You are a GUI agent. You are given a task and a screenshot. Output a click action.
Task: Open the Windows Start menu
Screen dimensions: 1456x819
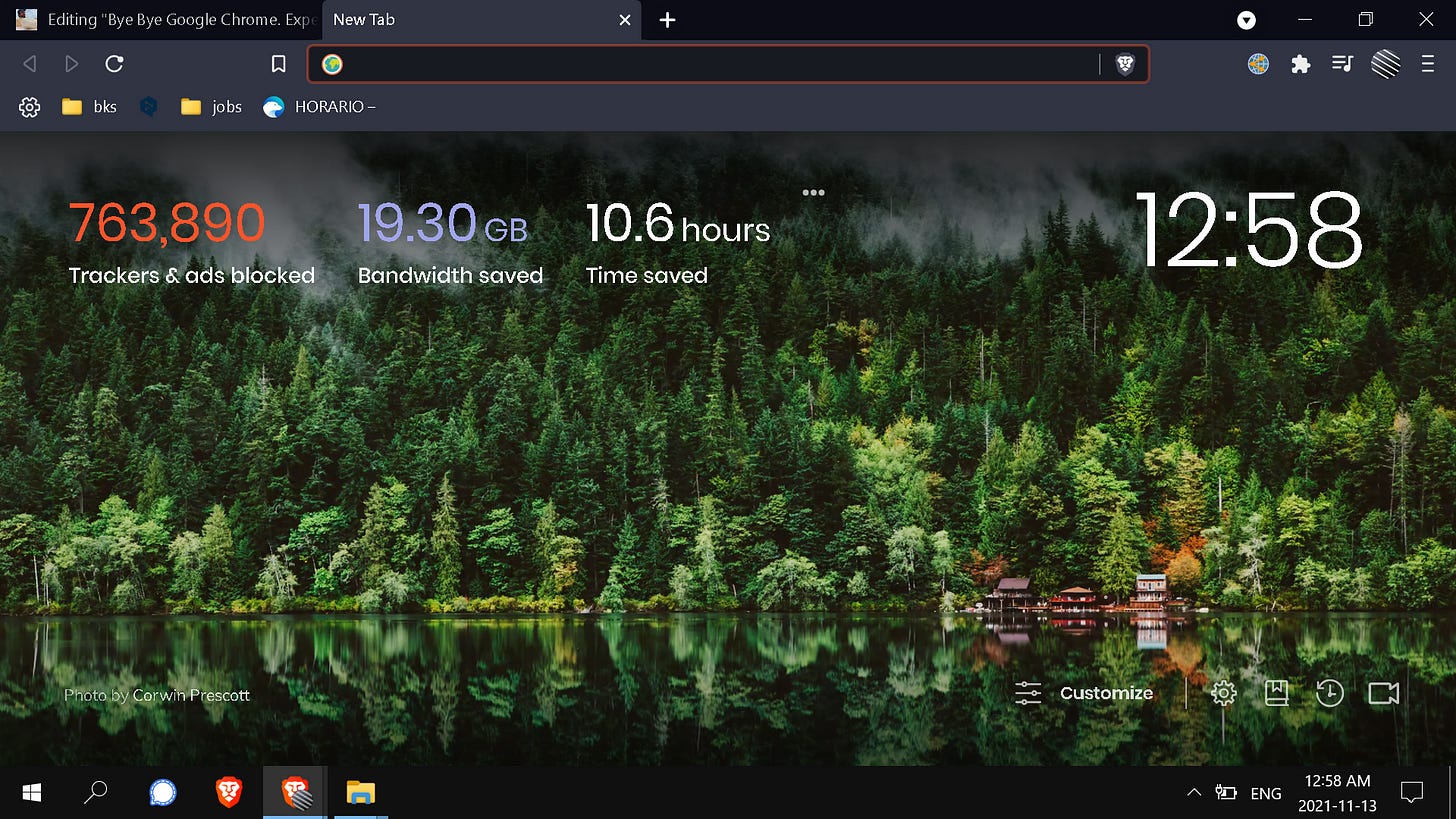[32, 793]
